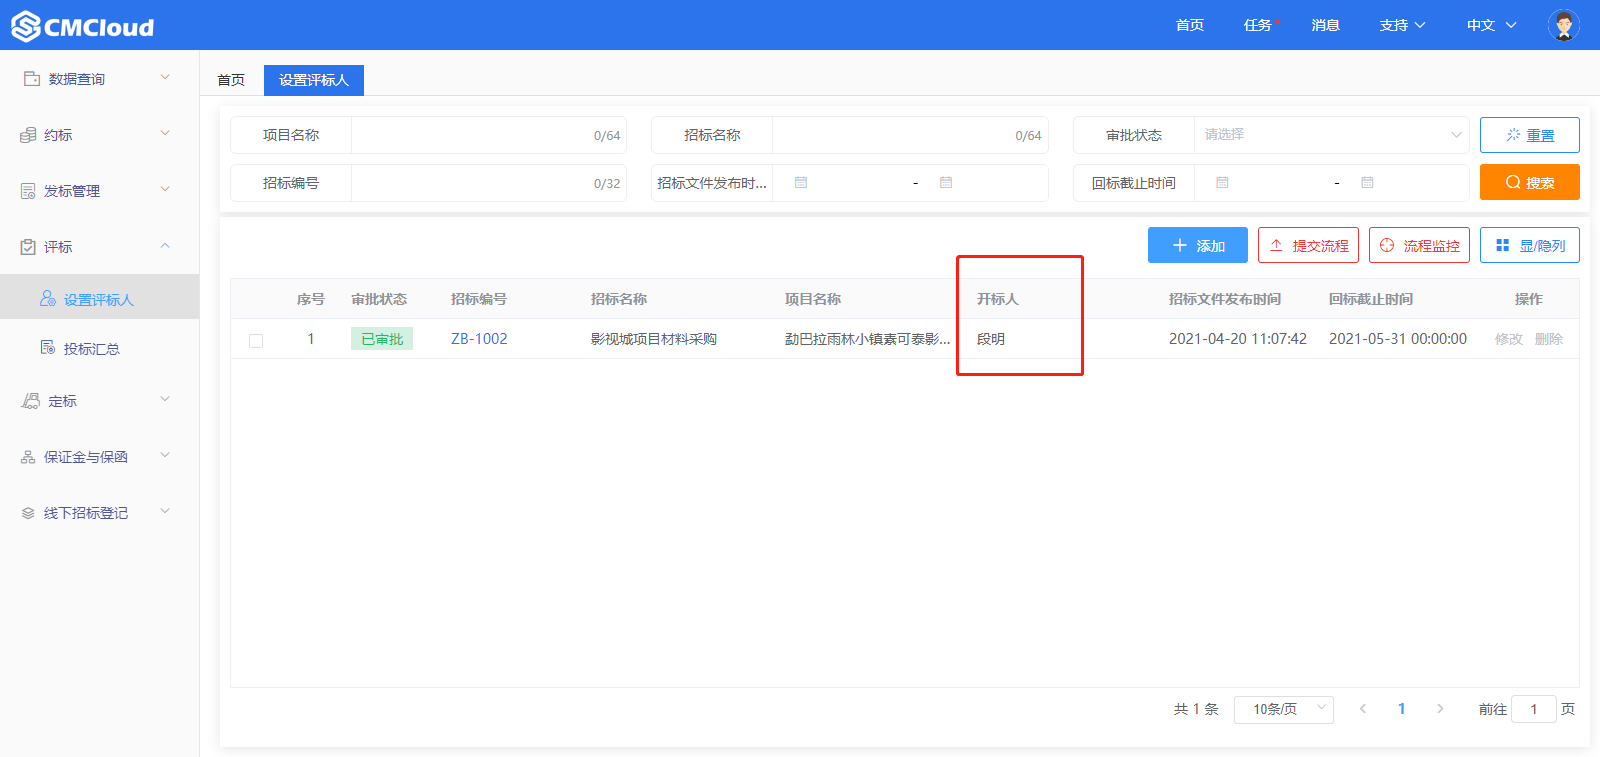
Task: Open the 10条/页 page size dropdown
Action: [1284, 709]
